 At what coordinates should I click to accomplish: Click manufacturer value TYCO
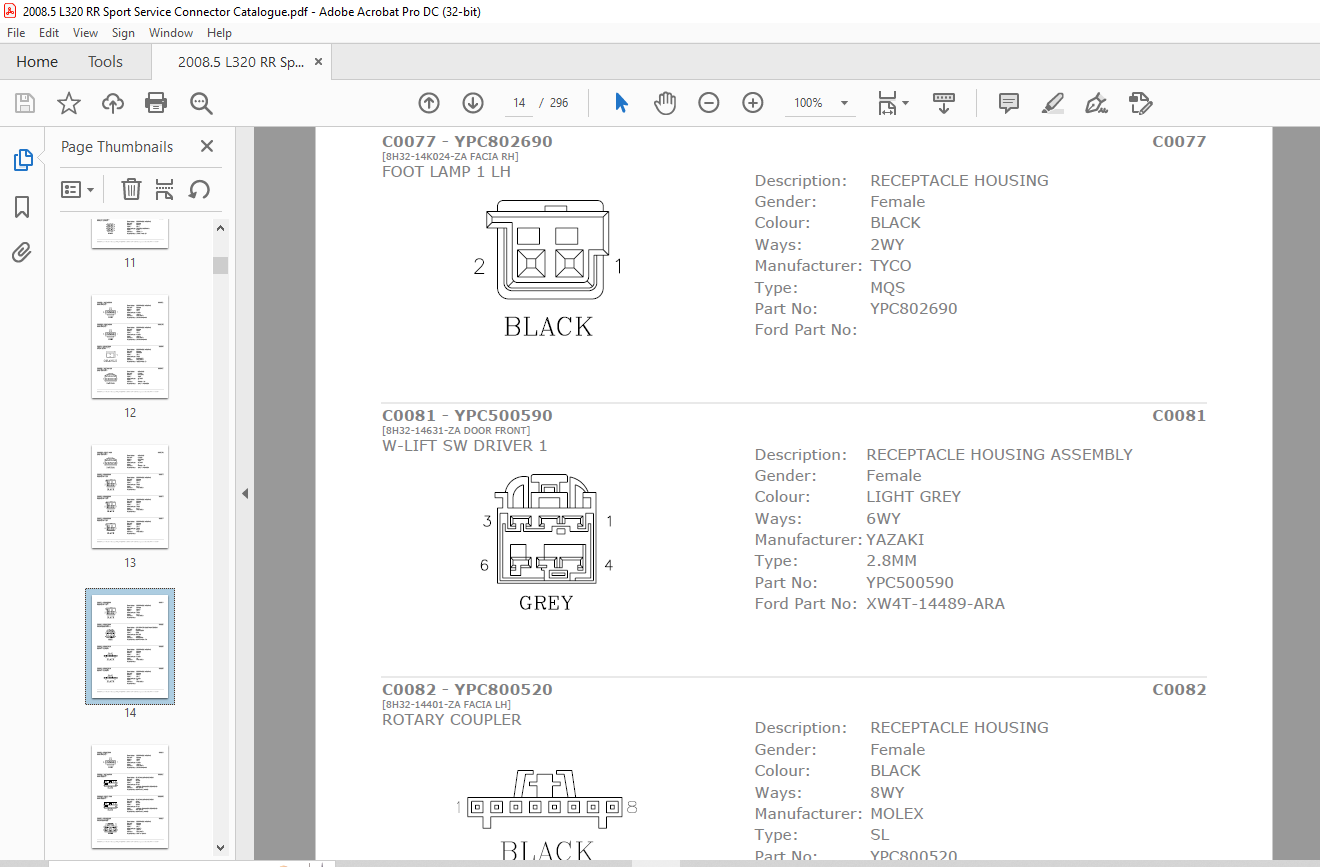pos(891,266)
